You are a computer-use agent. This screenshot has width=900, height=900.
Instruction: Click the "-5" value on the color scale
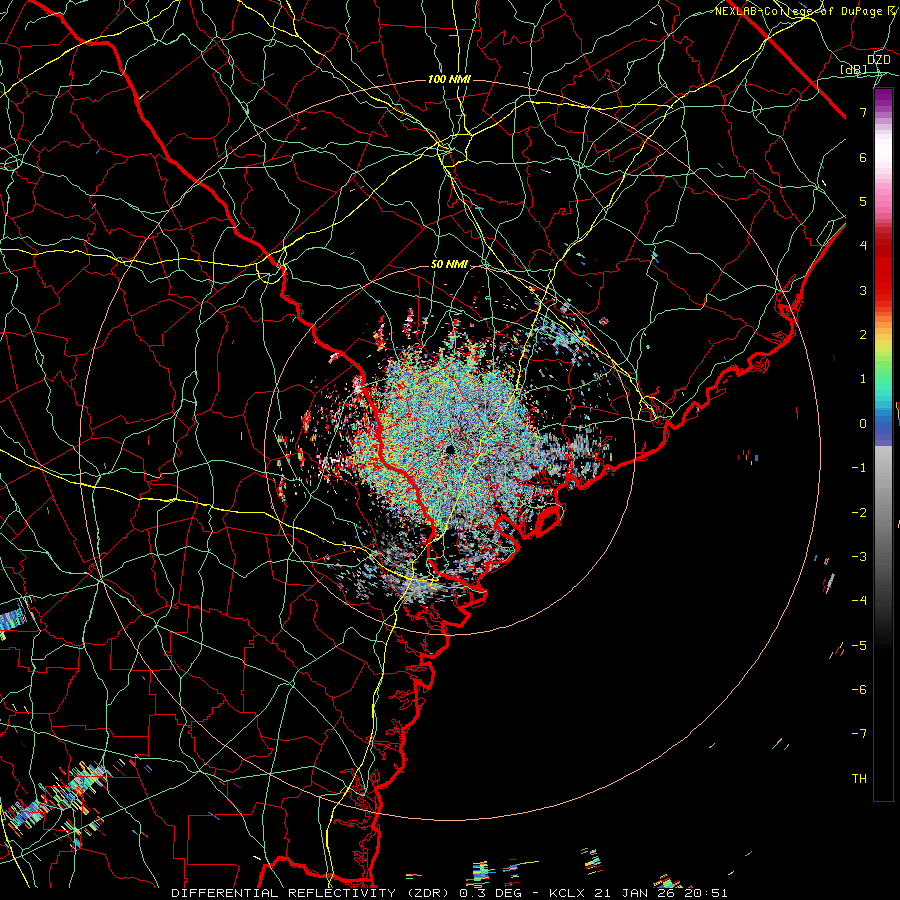pos(859,646)
